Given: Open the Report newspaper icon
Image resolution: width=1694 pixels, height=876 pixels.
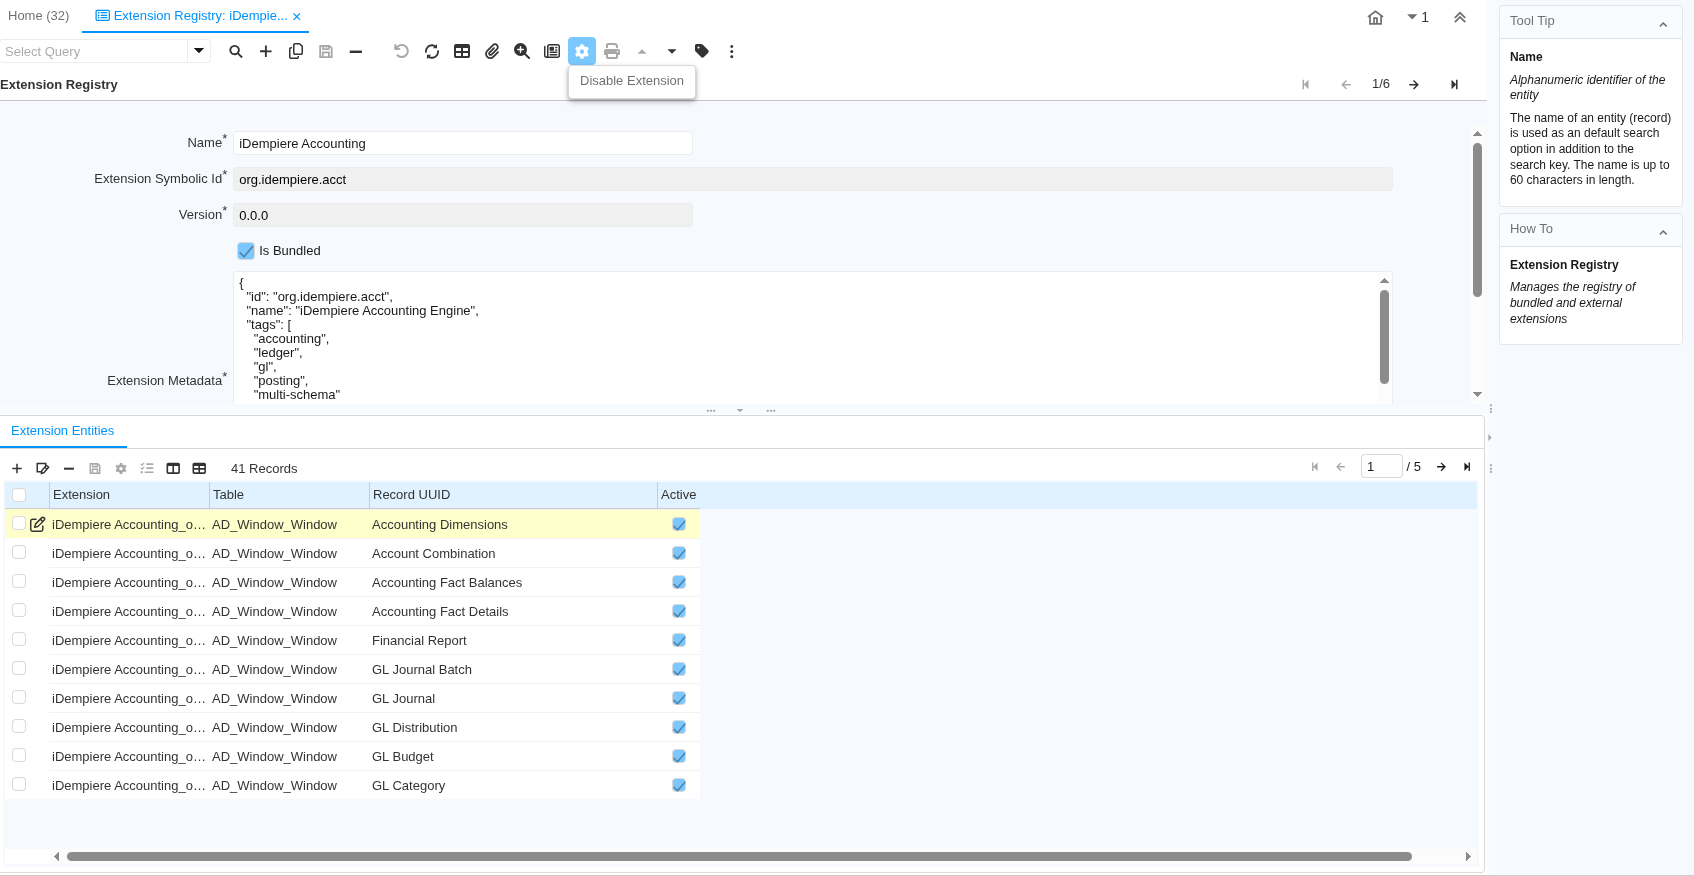Looking at the screenshot, I should [552, 51].
